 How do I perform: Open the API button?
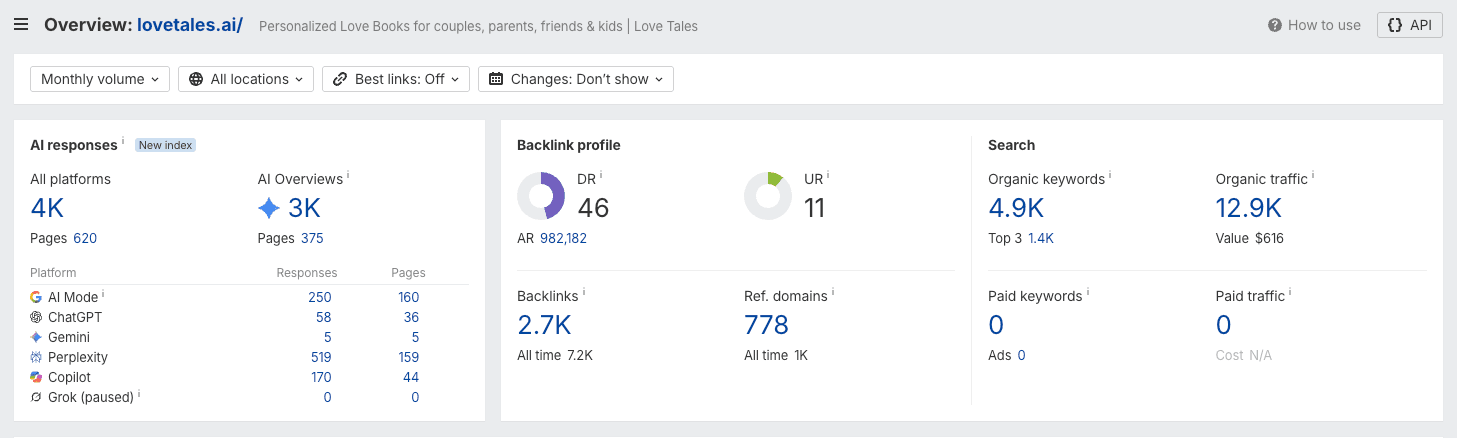[x=1409, y=25]
